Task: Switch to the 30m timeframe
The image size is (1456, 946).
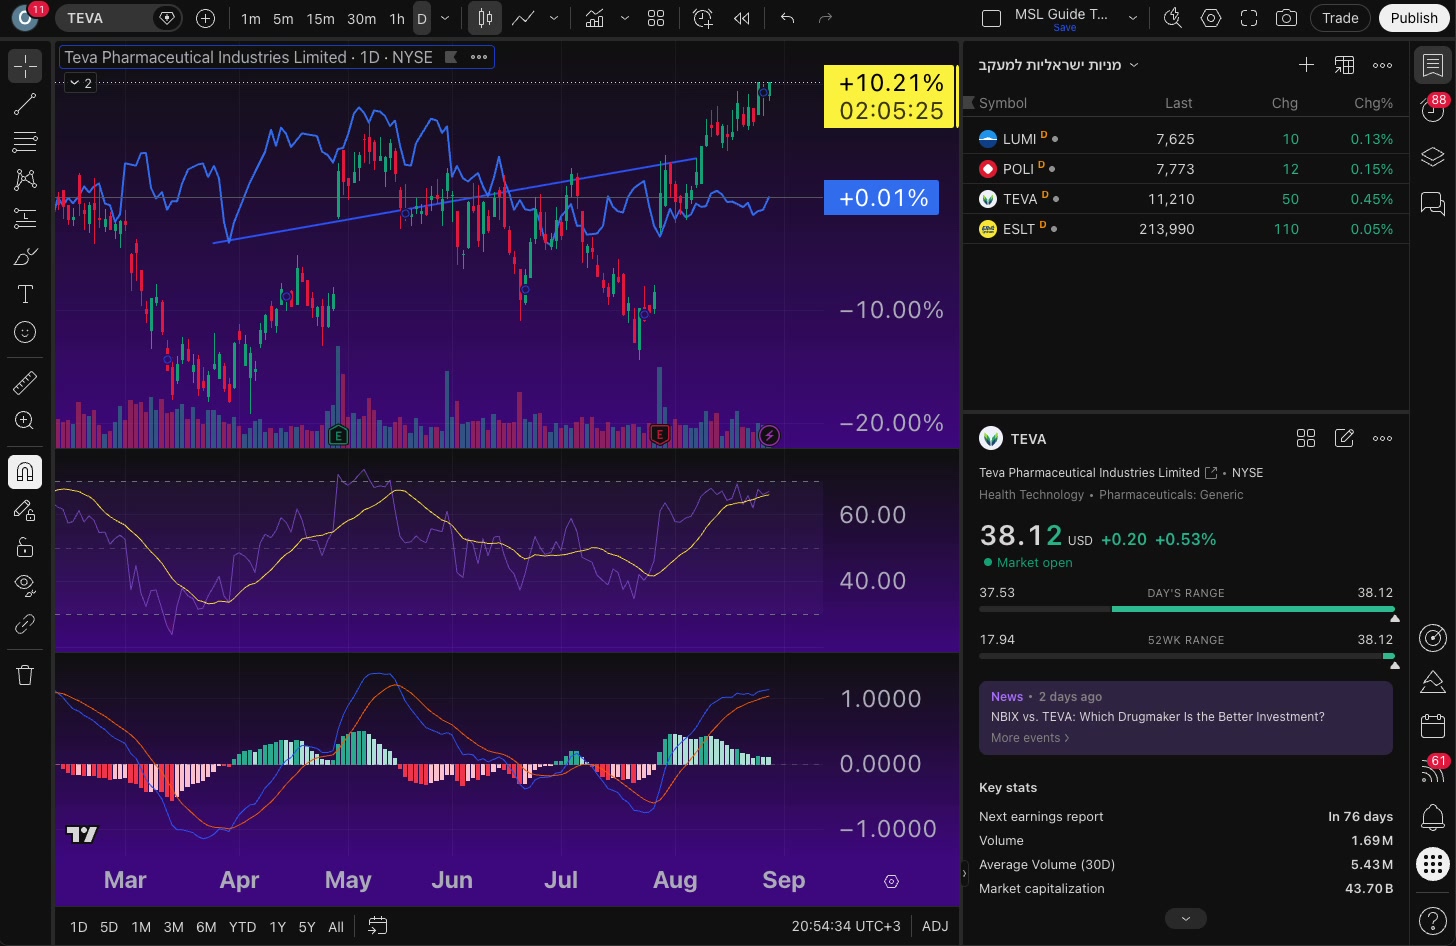Action: (x=361, y=18)
